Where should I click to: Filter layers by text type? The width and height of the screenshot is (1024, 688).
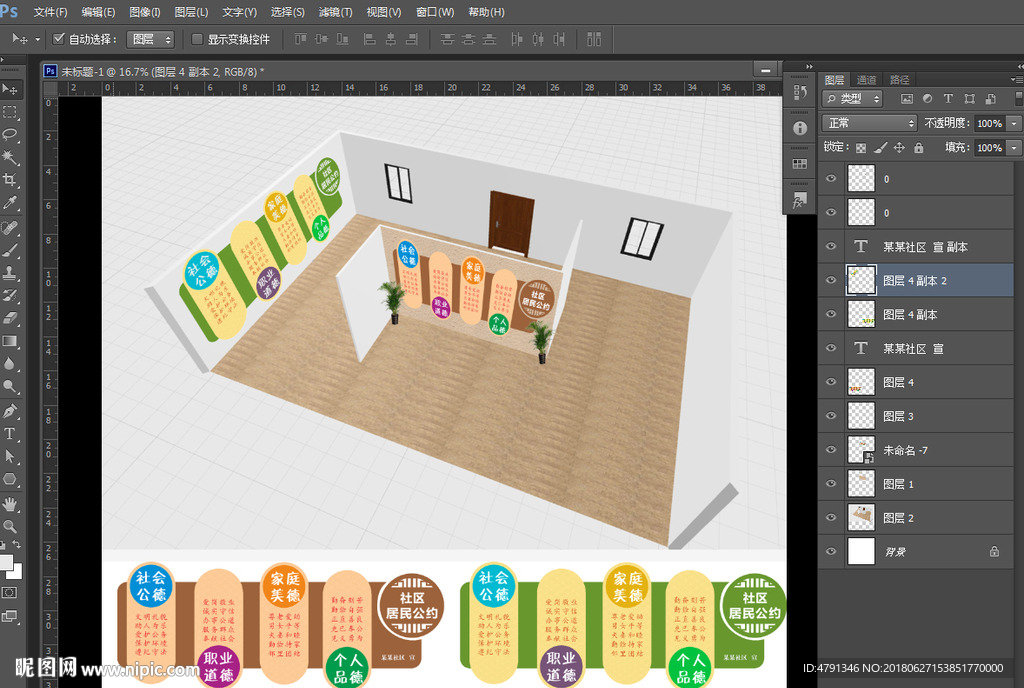click(x=948, y=99)
